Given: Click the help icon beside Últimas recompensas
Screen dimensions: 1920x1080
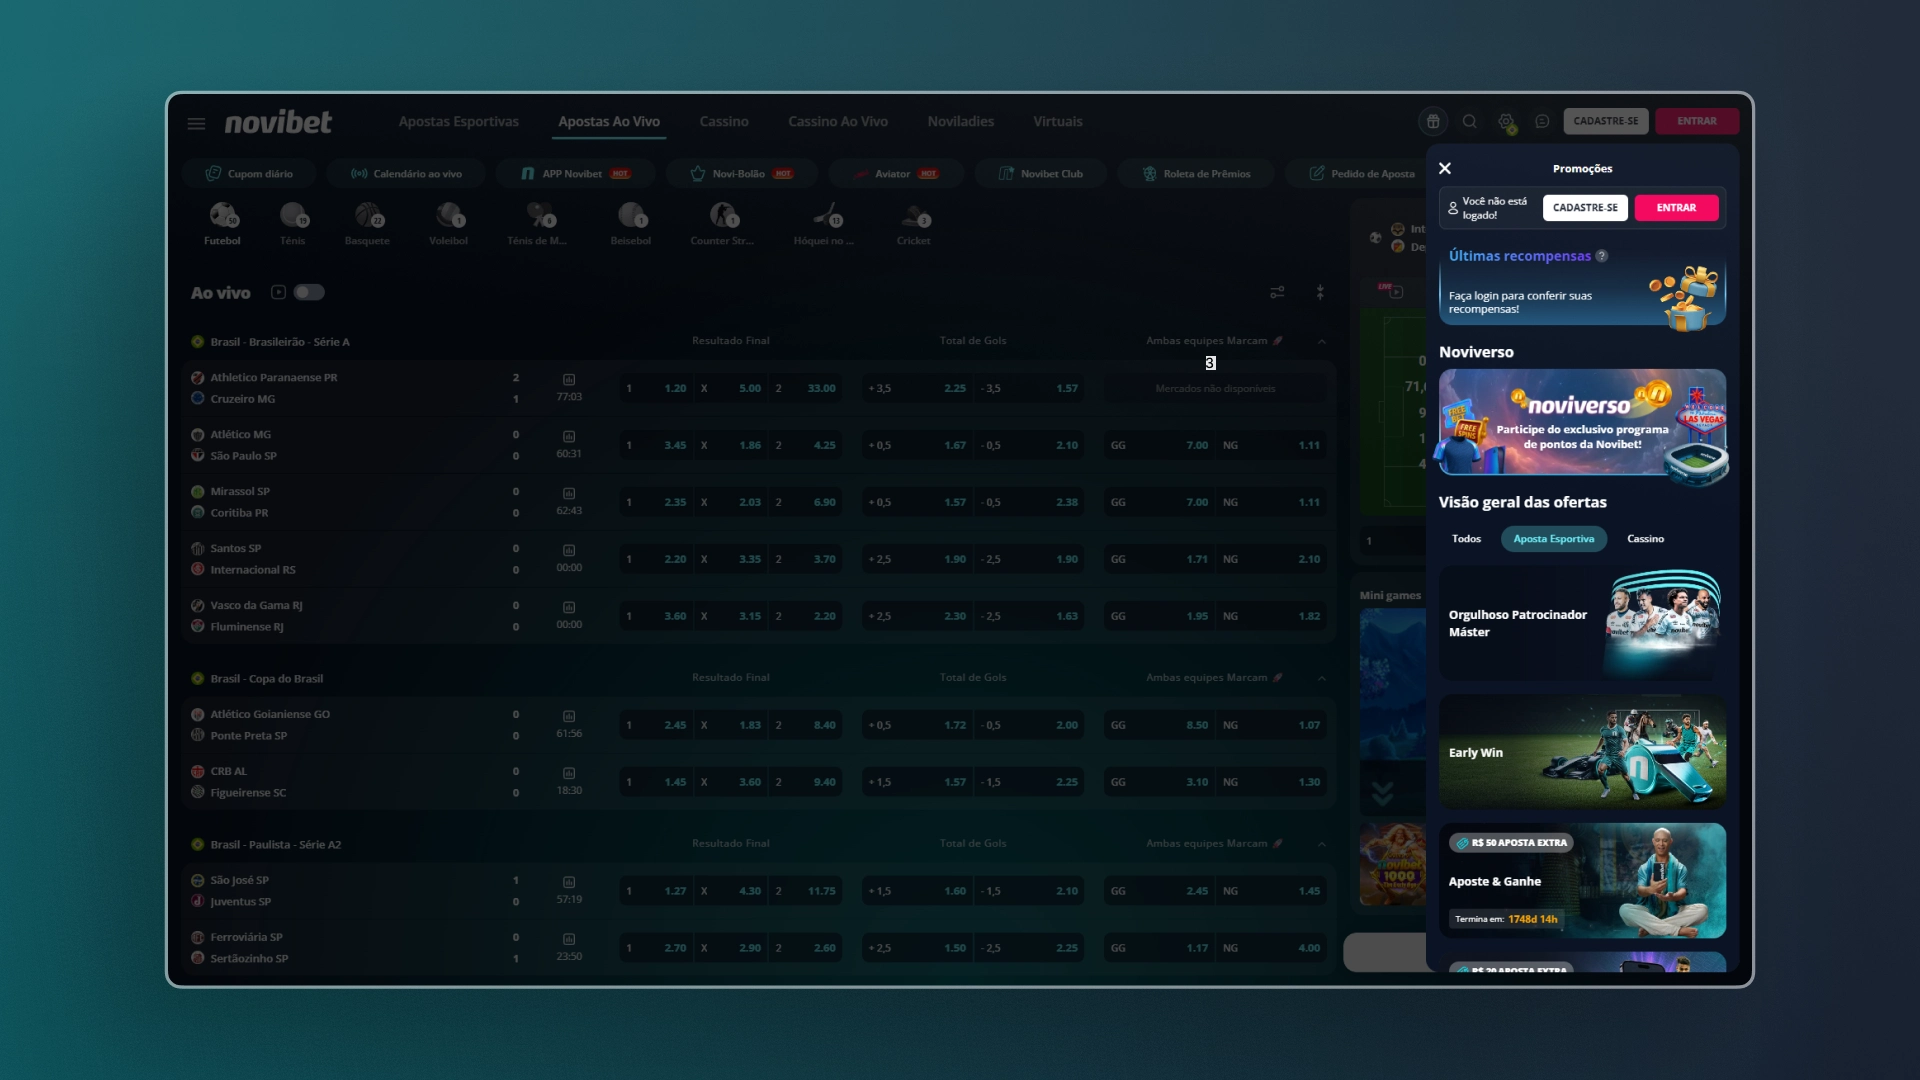Looking at the screenshot, I should 1602,256.
